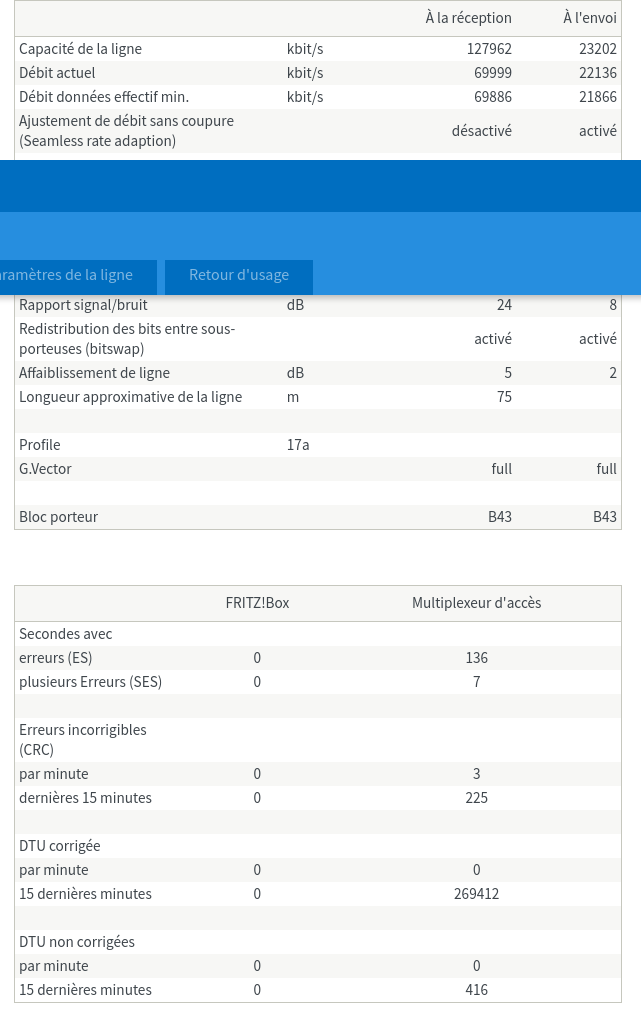Click the À l'envoi column header
The height and width of the screenshot is (1010, 641).
click(589, 18)
